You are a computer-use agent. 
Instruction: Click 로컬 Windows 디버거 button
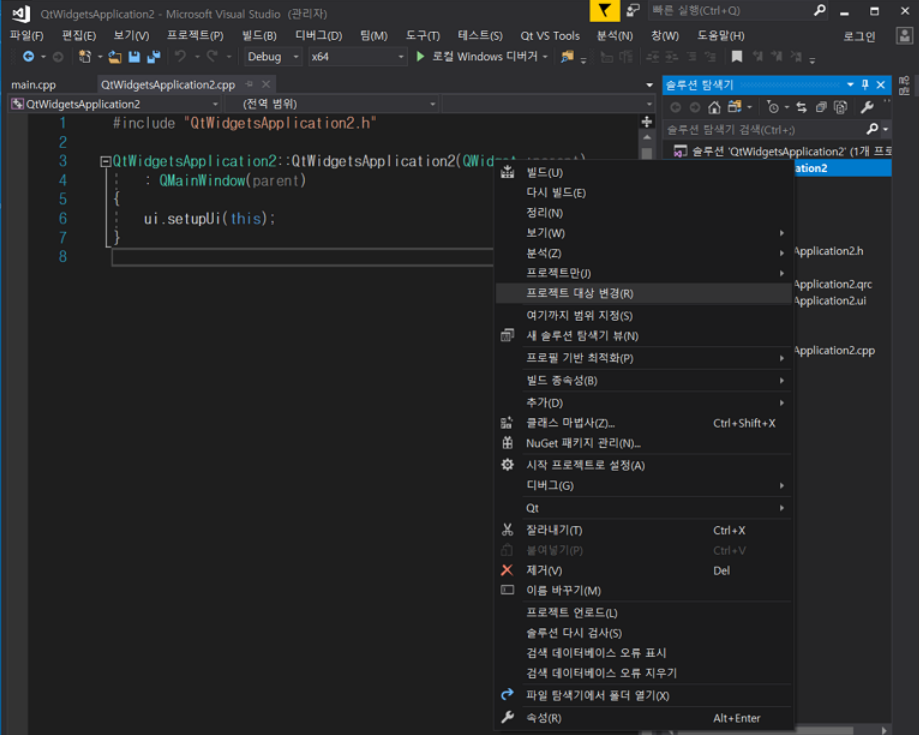coord(477,57)
